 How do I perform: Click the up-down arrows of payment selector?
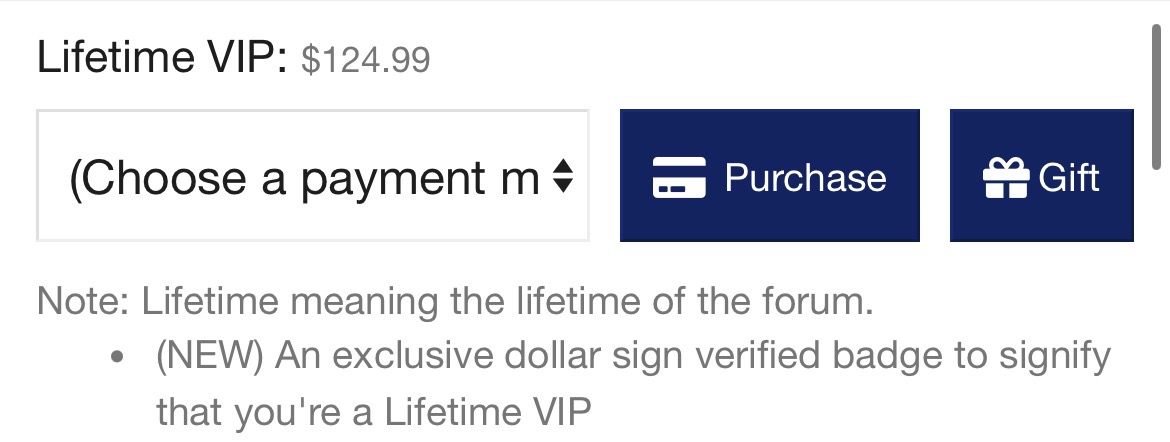point(563,178)
